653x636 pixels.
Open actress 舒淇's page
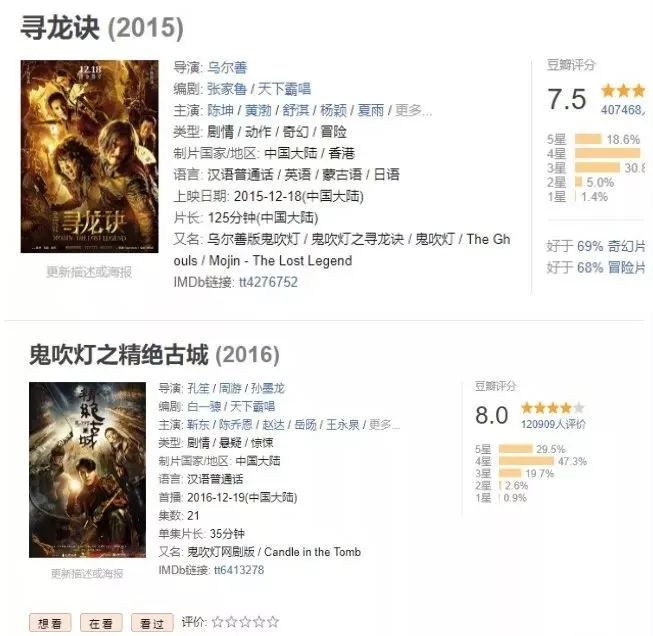point(296,110)
